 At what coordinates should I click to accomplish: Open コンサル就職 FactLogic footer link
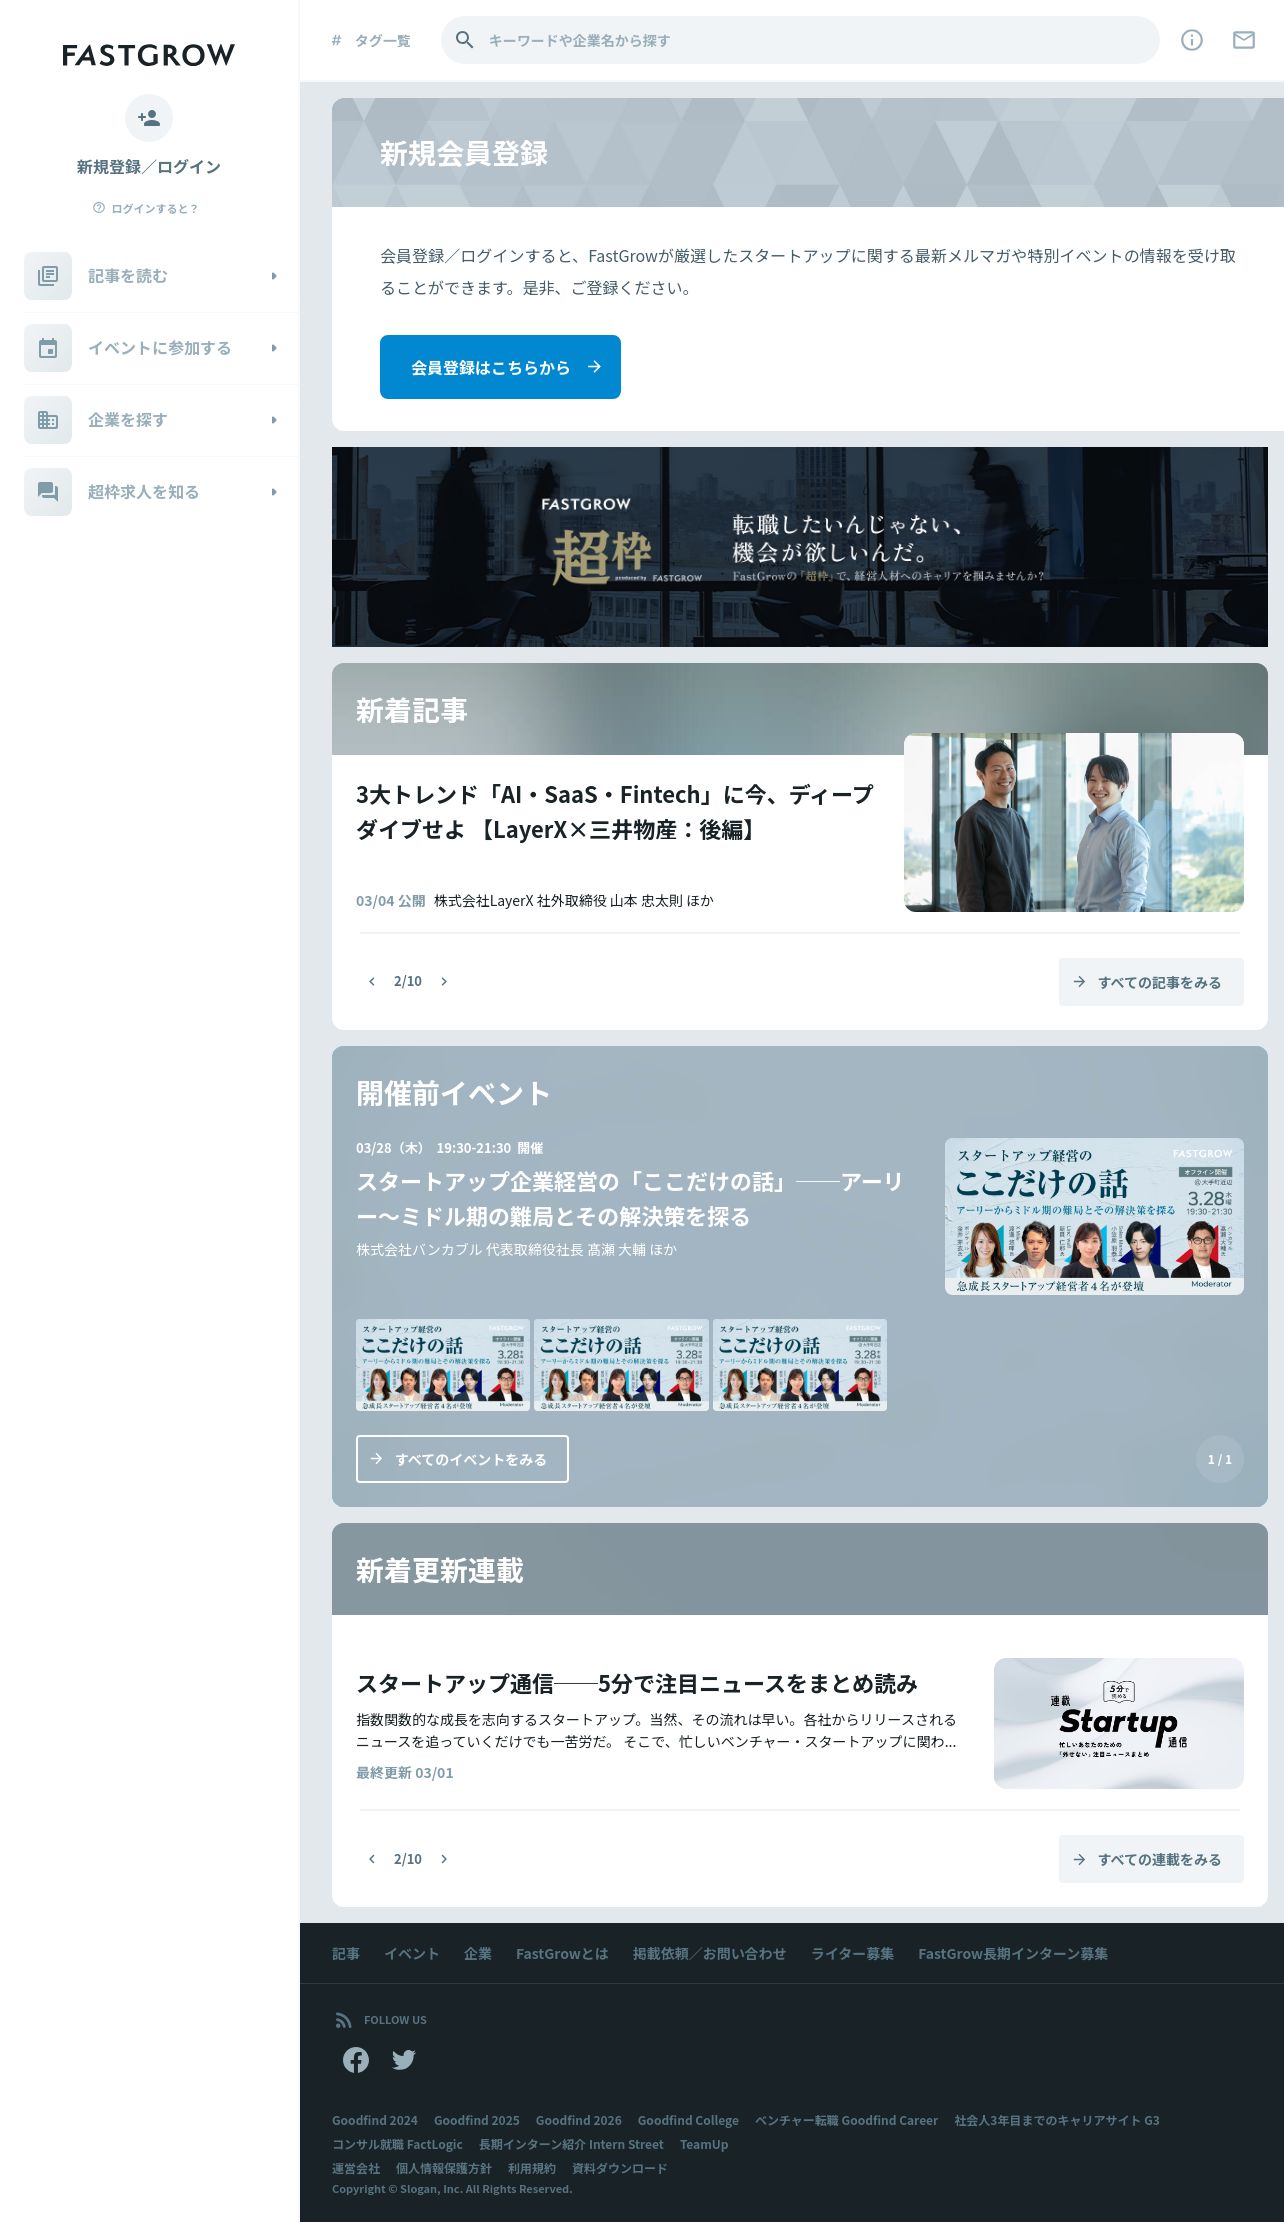pyautogui.click(x=397, y=2144)
